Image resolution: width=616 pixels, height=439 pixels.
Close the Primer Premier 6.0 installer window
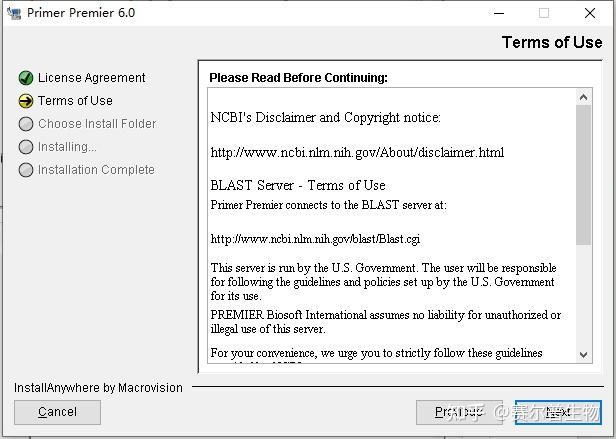point(590,13)
